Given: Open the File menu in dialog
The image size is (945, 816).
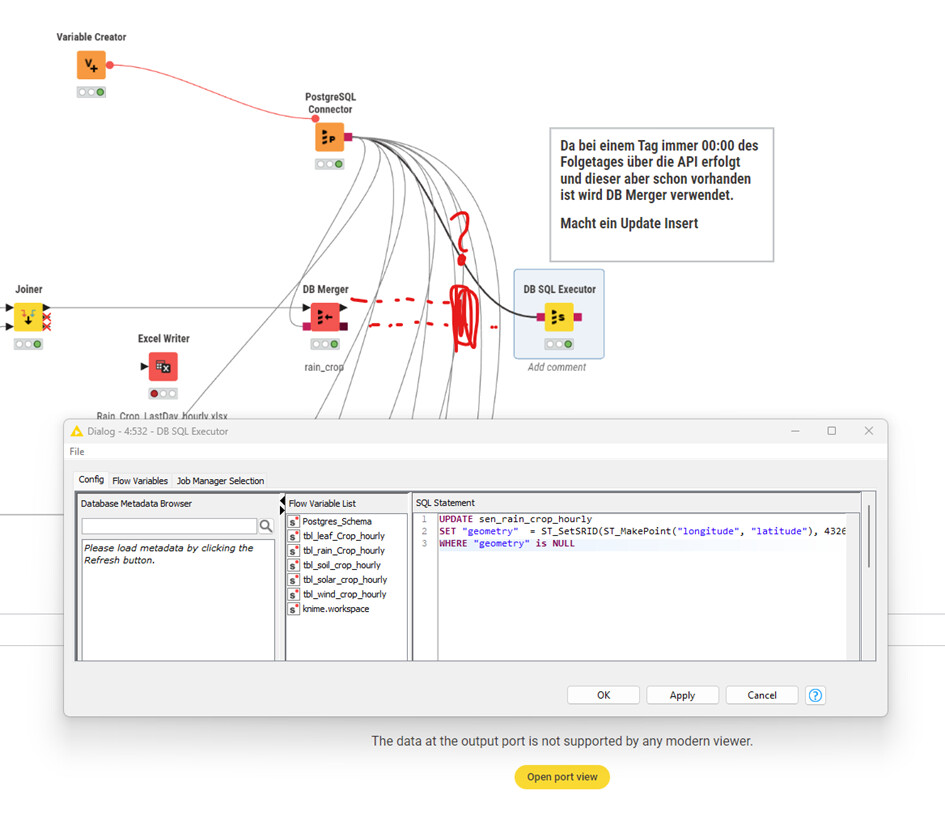Looking at the screenshot, I should (77, 452).
